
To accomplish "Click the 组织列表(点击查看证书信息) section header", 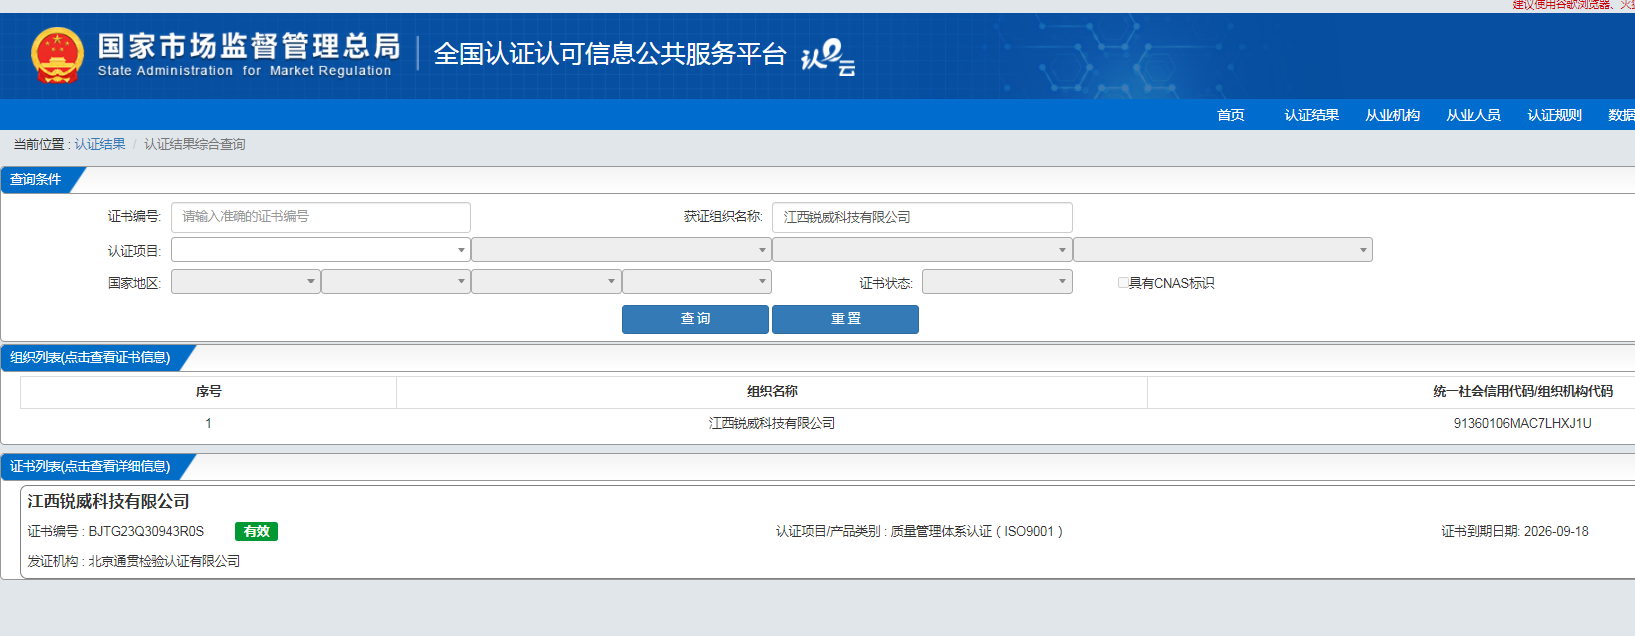I will 90,357.
